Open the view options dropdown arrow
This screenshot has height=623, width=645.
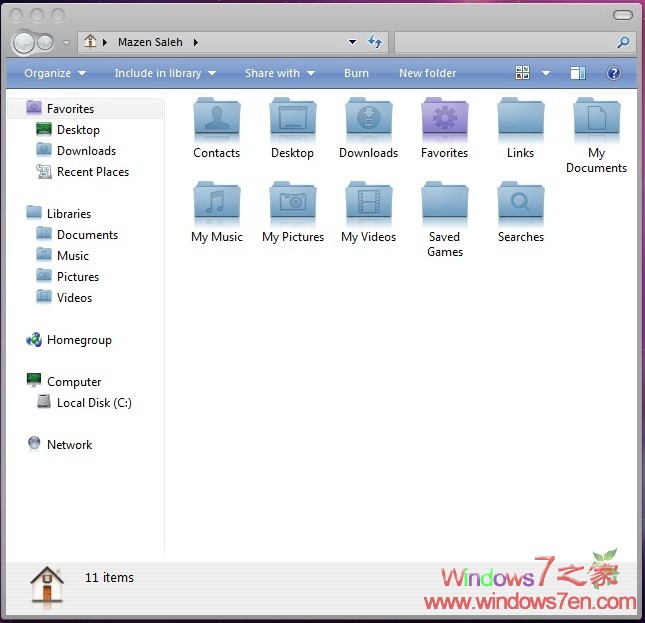(546, 73)
